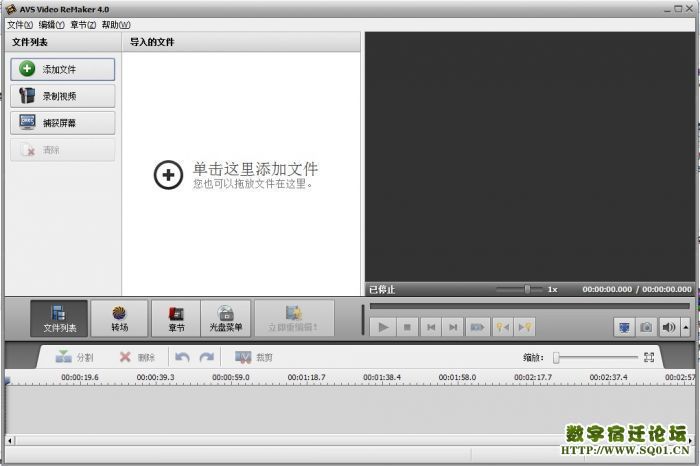Click the 00:00:00.000 current time display
This screenshot has width=700, height=466.
point(607,289)
